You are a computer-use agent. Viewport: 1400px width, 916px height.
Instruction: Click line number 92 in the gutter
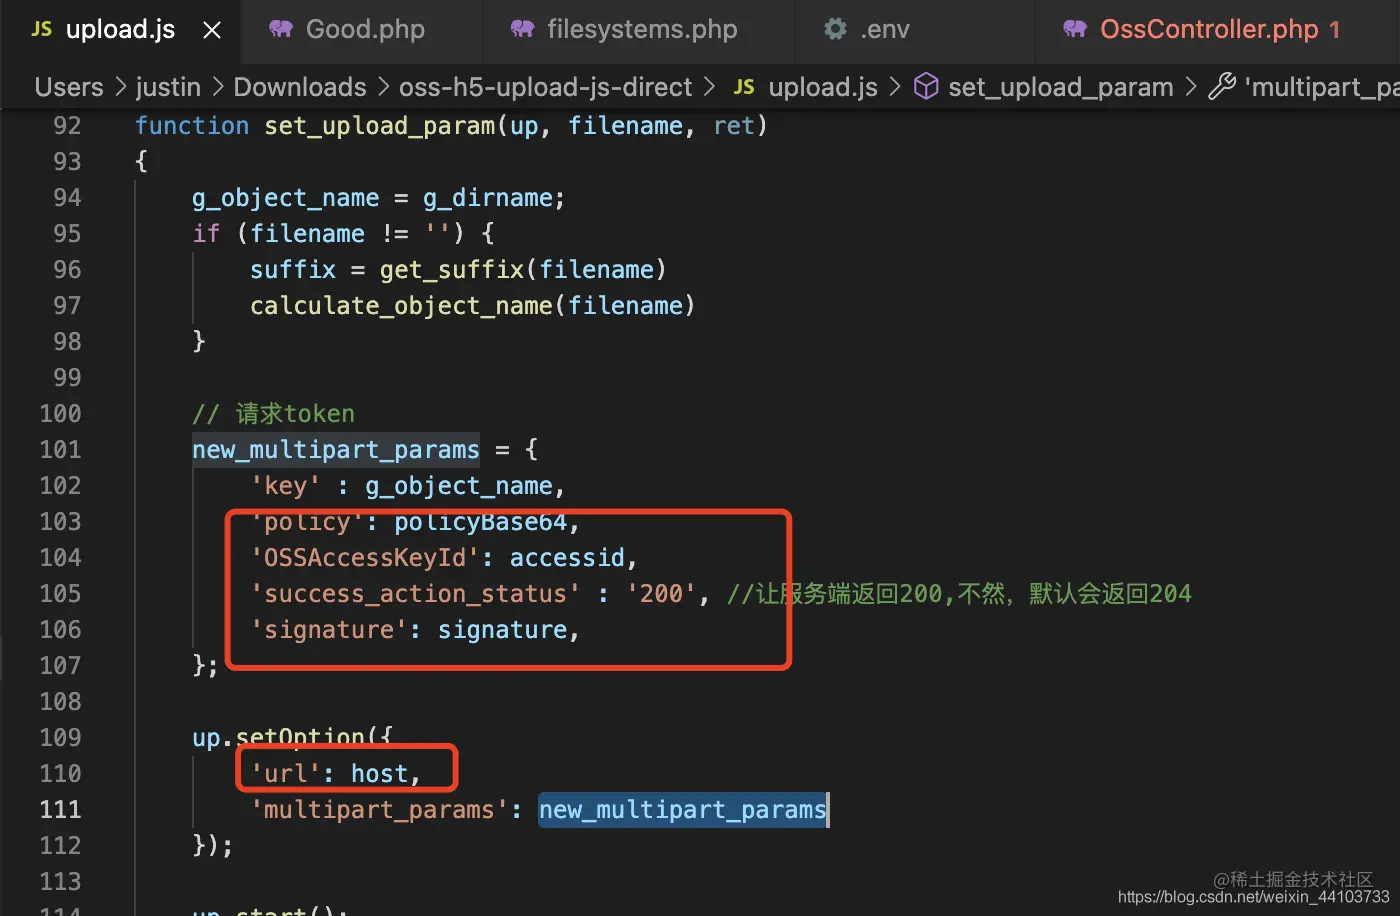click(x=67, y=125)
